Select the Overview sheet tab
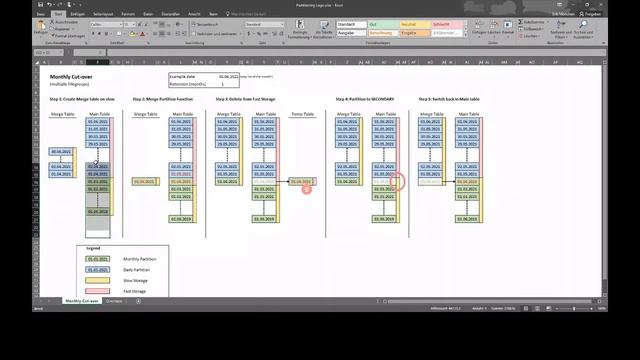Image resolution: width=640 pixels, height=360 pixels. click(114, 301)
